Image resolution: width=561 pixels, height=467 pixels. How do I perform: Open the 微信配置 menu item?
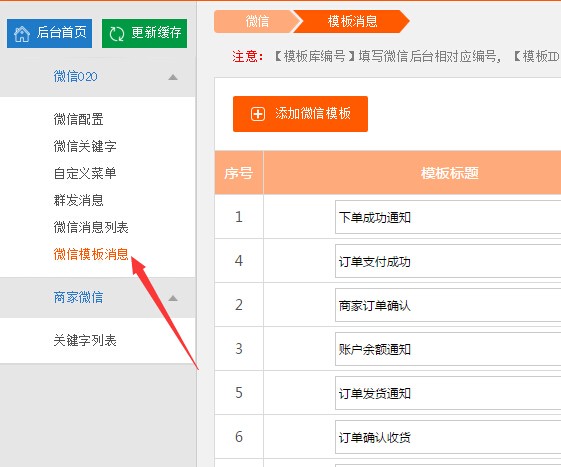pyautogui.click(x=78, y=119)
